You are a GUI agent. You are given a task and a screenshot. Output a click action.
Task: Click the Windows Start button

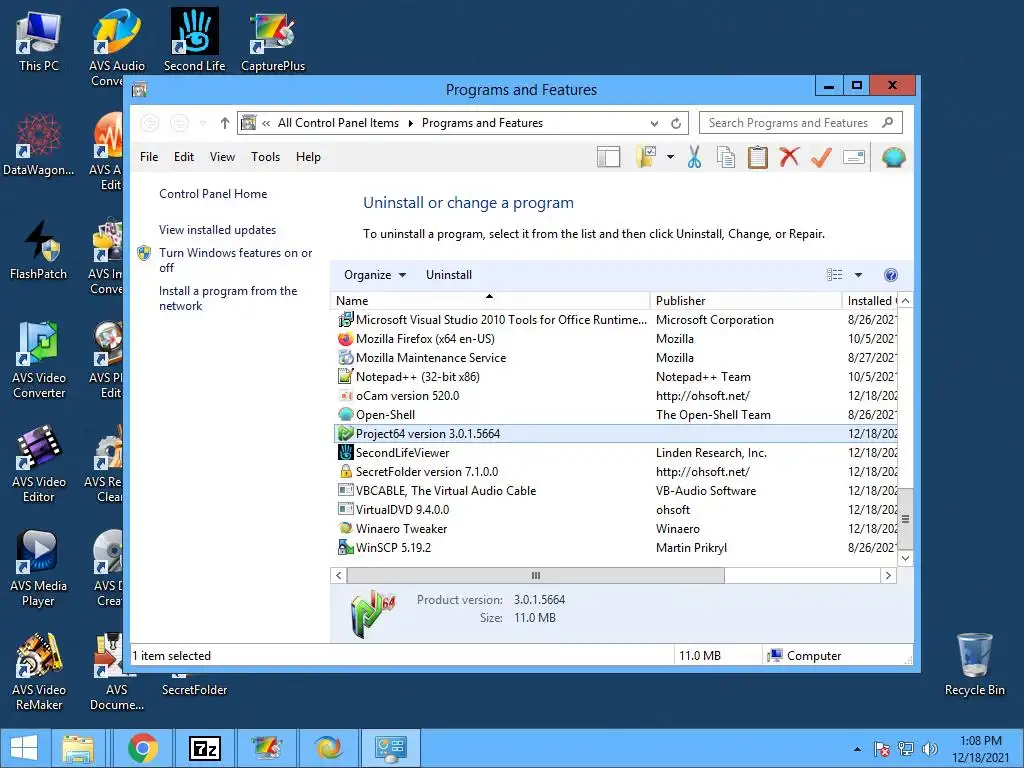[x=24, y=748]
